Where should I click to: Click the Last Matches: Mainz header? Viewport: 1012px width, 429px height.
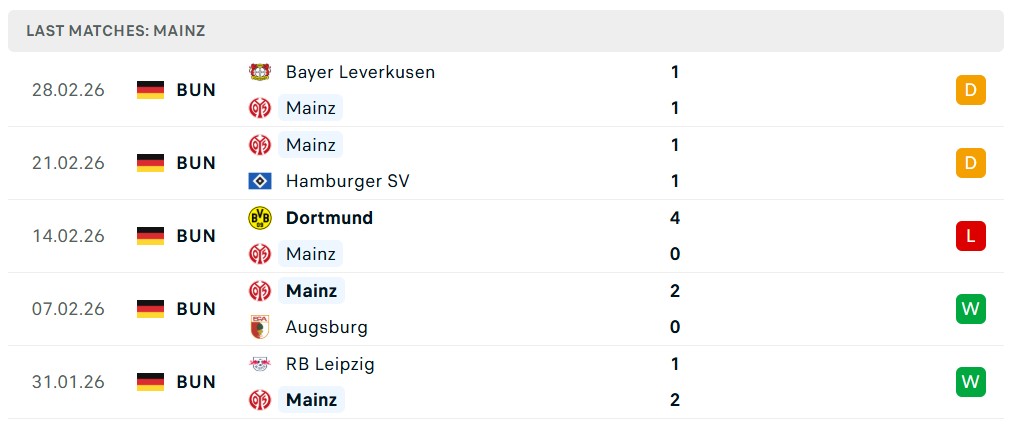(x=116, y=31)
